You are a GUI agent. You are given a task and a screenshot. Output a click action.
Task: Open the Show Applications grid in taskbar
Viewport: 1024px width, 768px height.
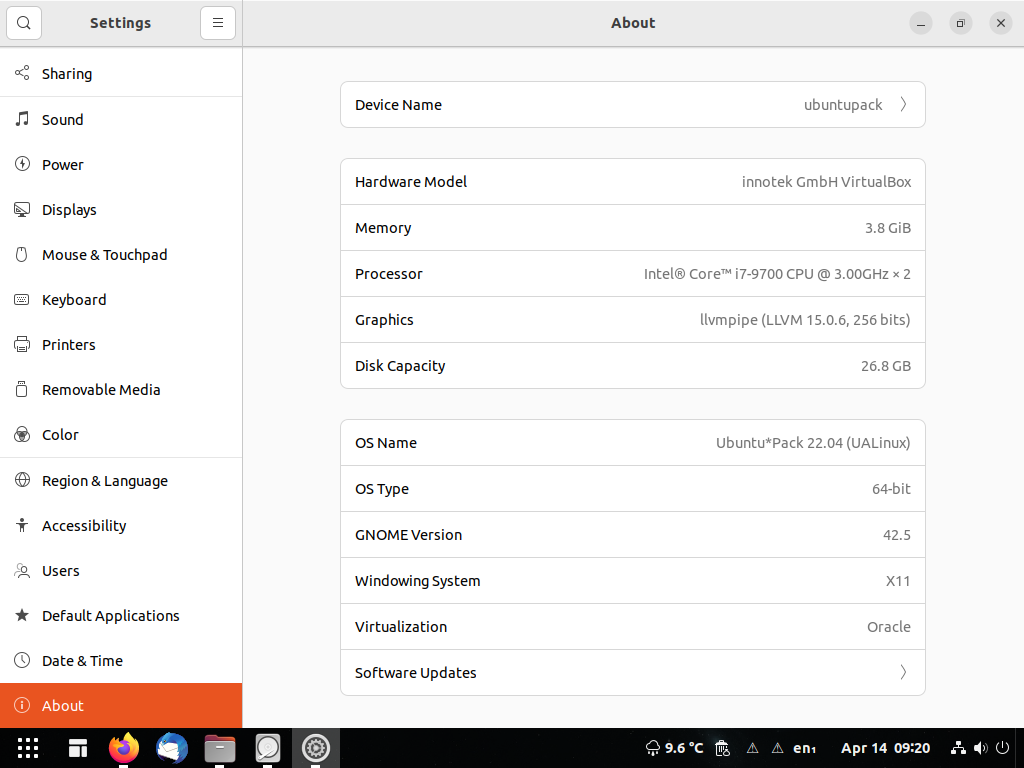pos(28,748)
